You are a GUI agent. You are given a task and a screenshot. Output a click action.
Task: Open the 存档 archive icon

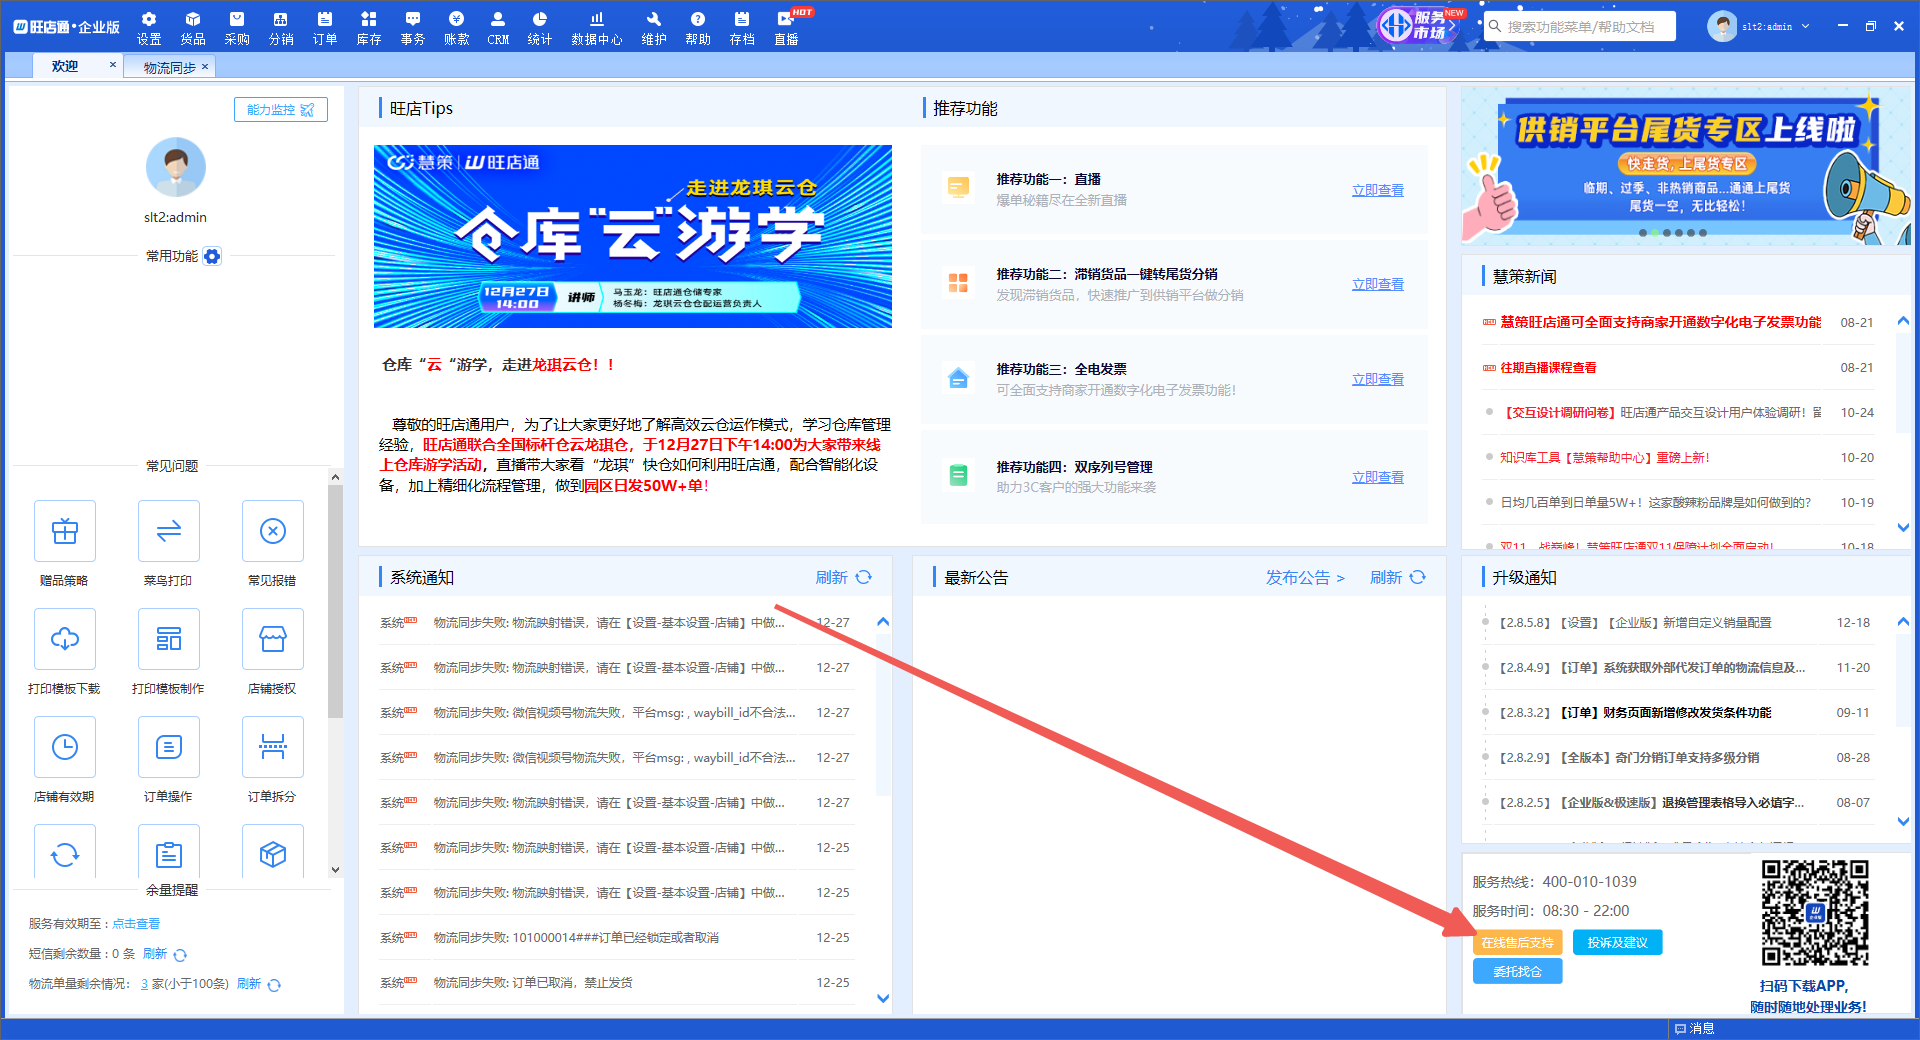point(742,28)
